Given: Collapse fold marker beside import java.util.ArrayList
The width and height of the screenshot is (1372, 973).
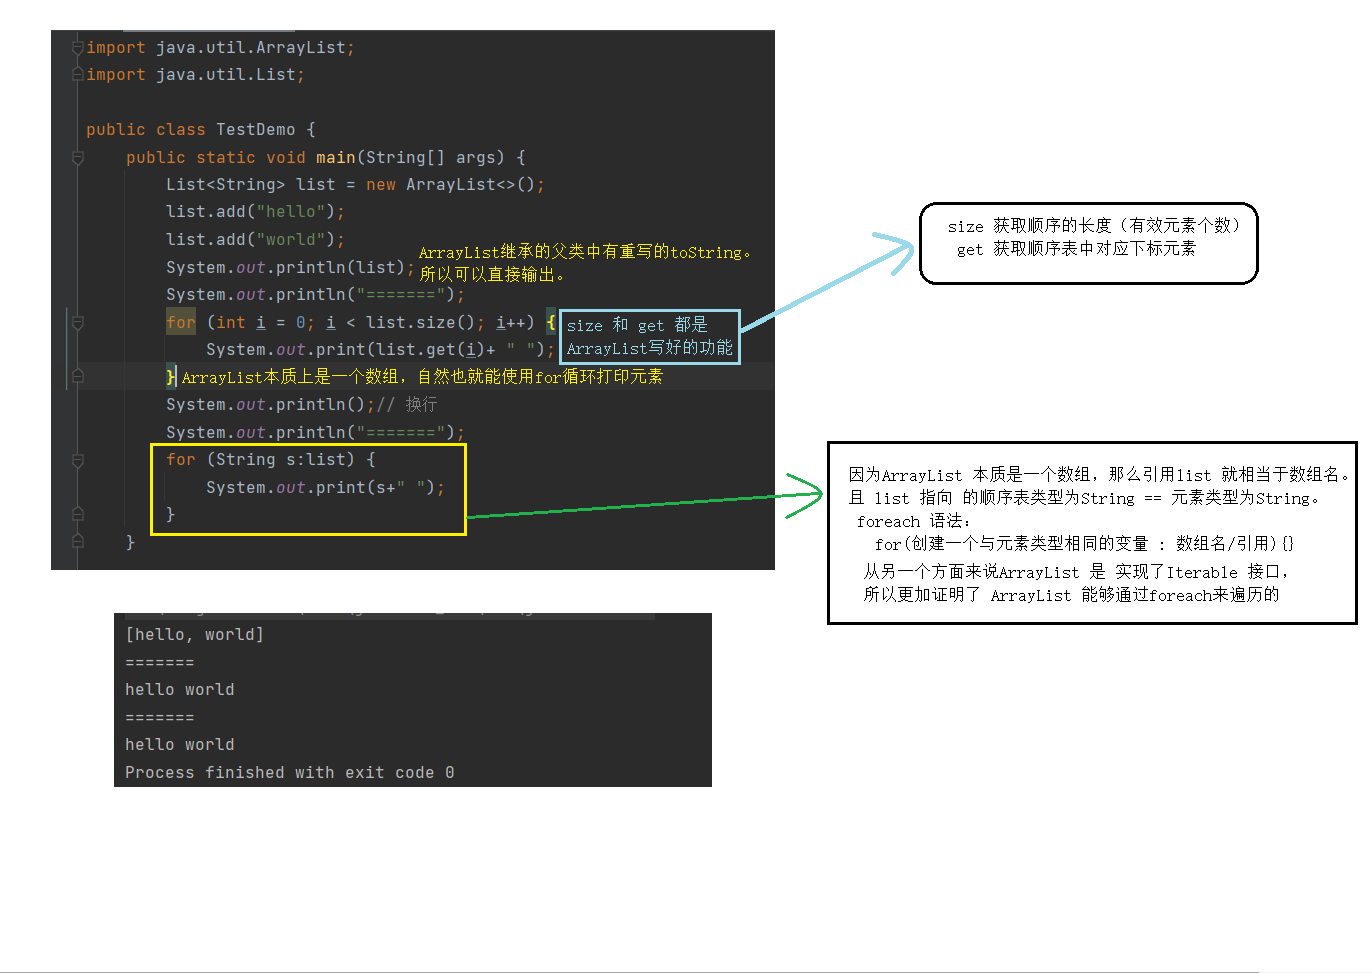Looking at the screenshot, I should click(x=78, y=47).
